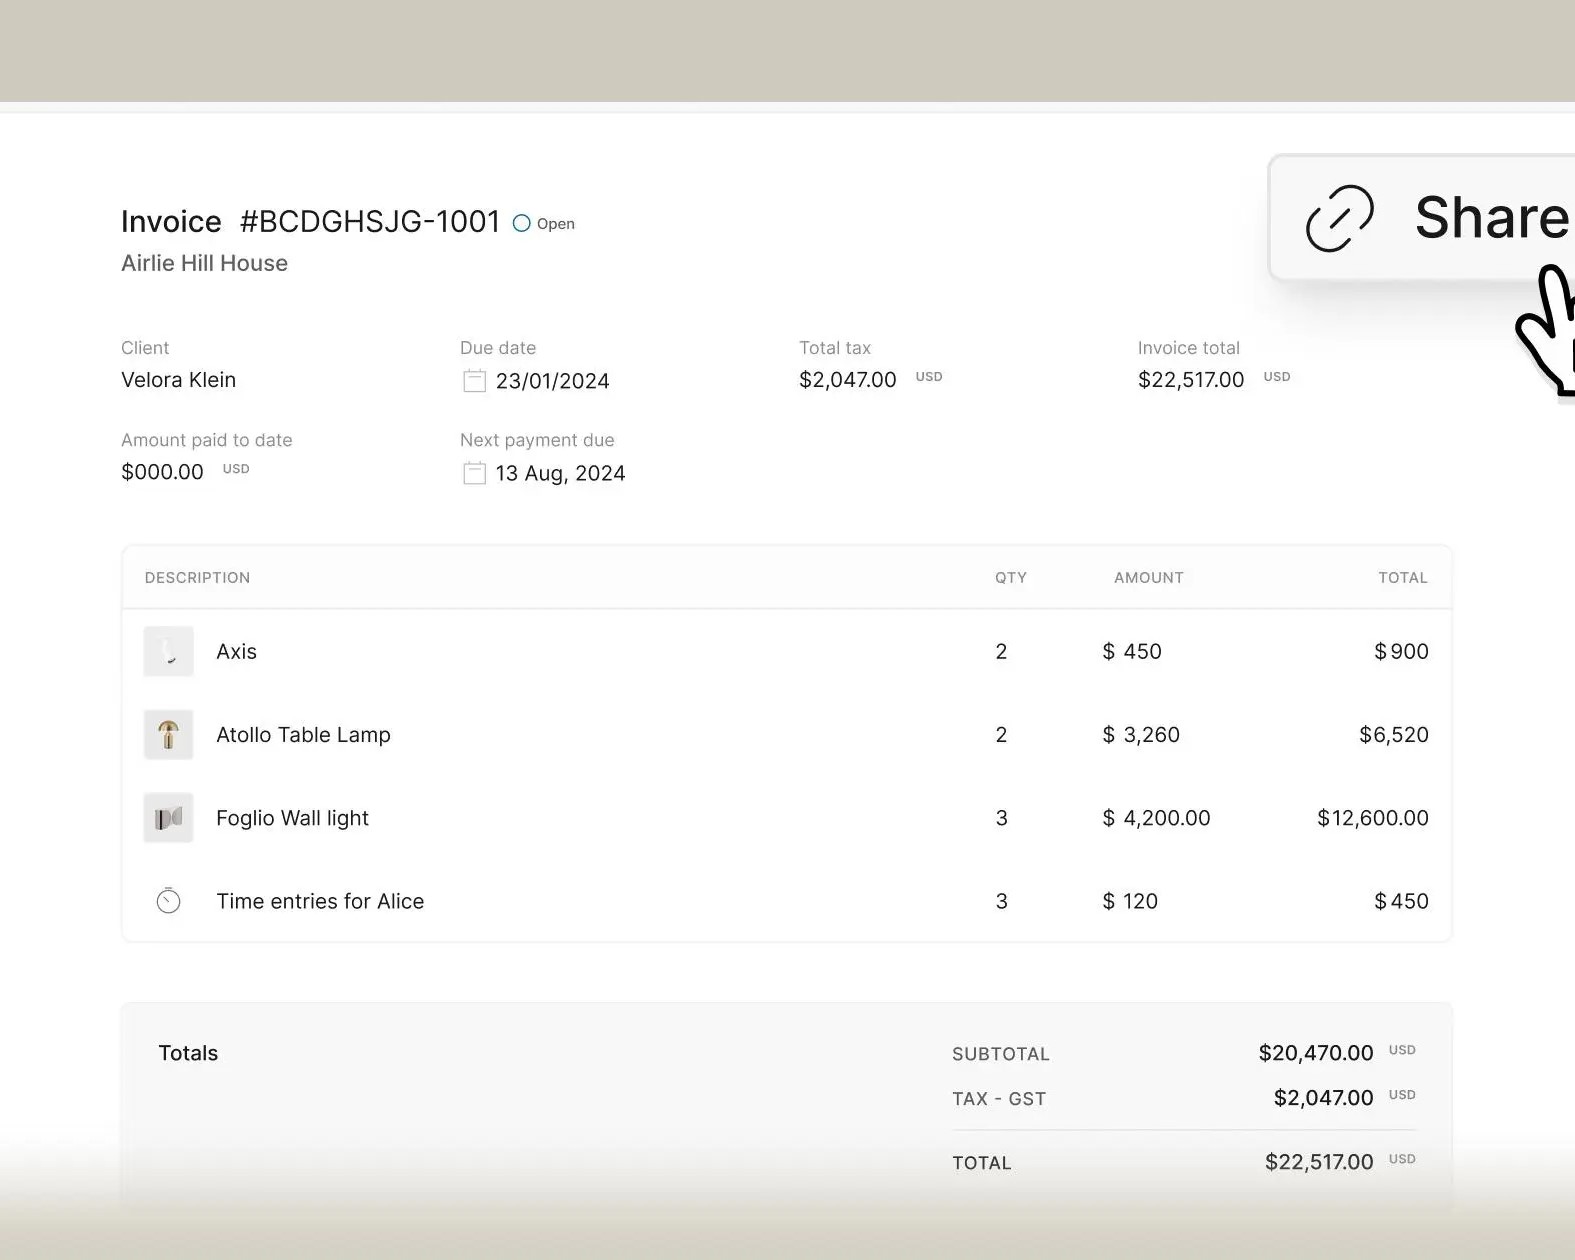Open the Airlie Hill House project link
The height and width of the screenshot is (1260, 1575).
click(204, 263)
